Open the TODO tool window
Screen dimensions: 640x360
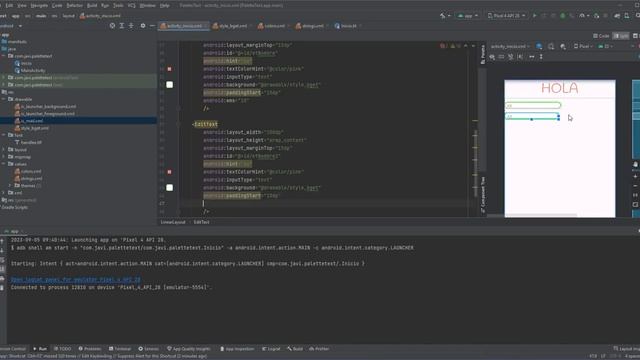pyautogui.click(x=62, y=349)
